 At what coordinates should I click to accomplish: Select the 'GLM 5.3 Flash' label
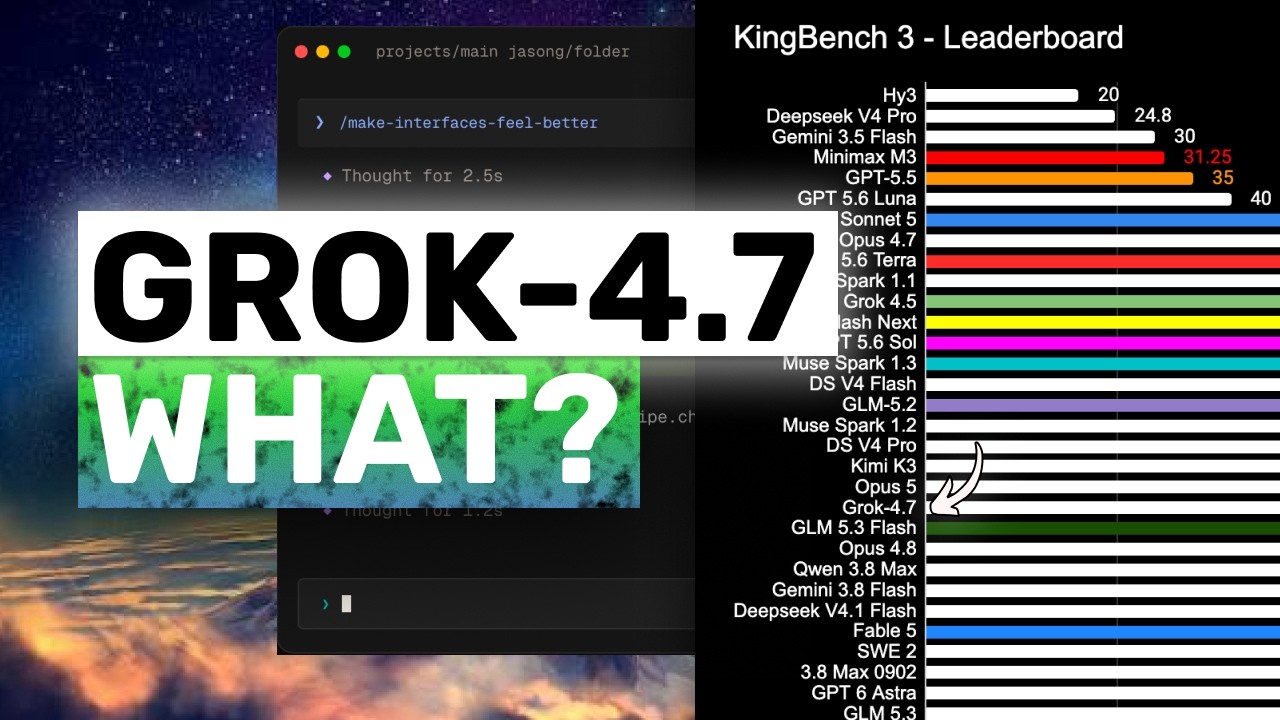pos(854,528)
